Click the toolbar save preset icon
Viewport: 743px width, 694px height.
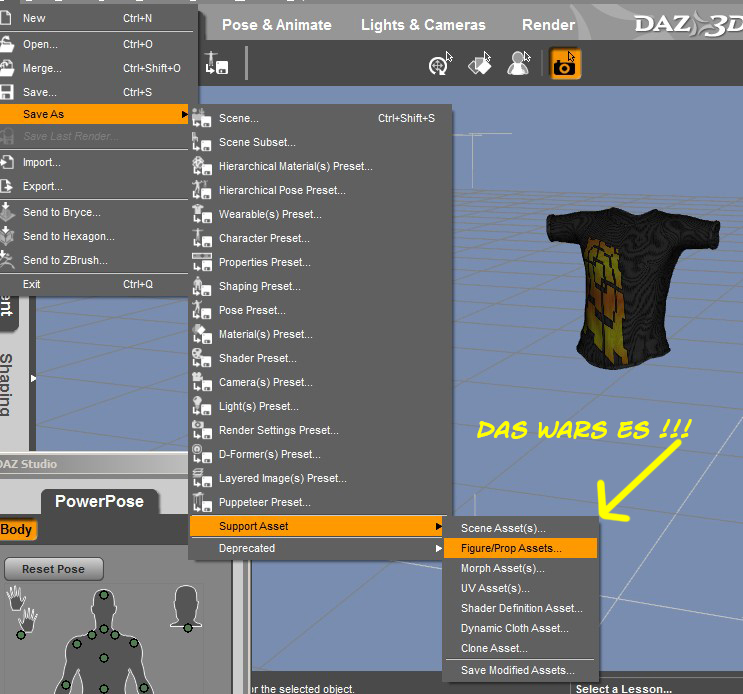(217, 63)
